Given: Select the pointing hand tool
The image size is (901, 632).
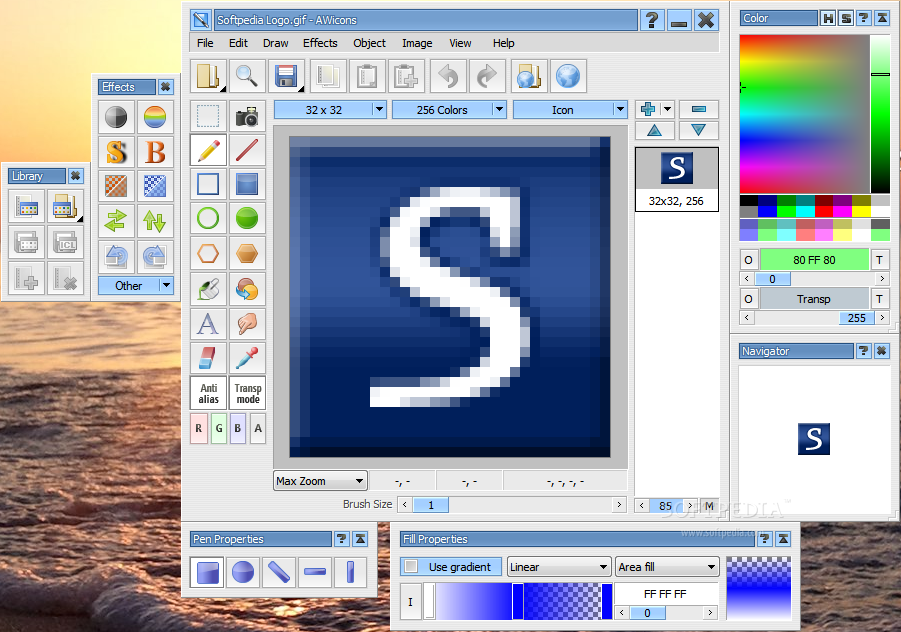Looking at the screenshot, I should (x=247, y=323).
